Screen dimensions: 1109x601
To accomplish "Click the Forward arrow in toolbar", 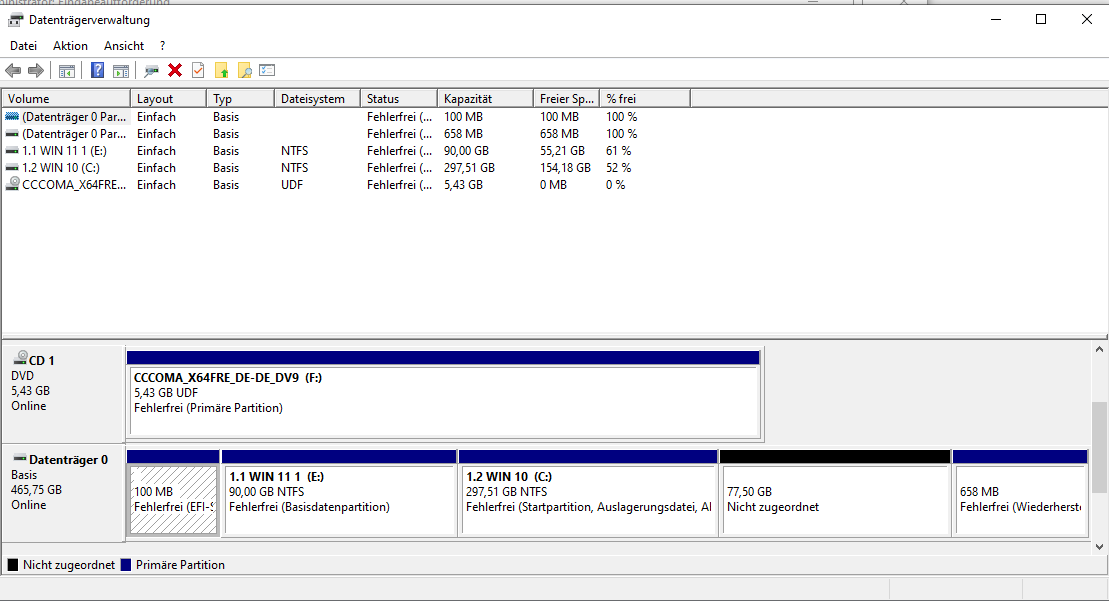I will [x=35, y=71].
